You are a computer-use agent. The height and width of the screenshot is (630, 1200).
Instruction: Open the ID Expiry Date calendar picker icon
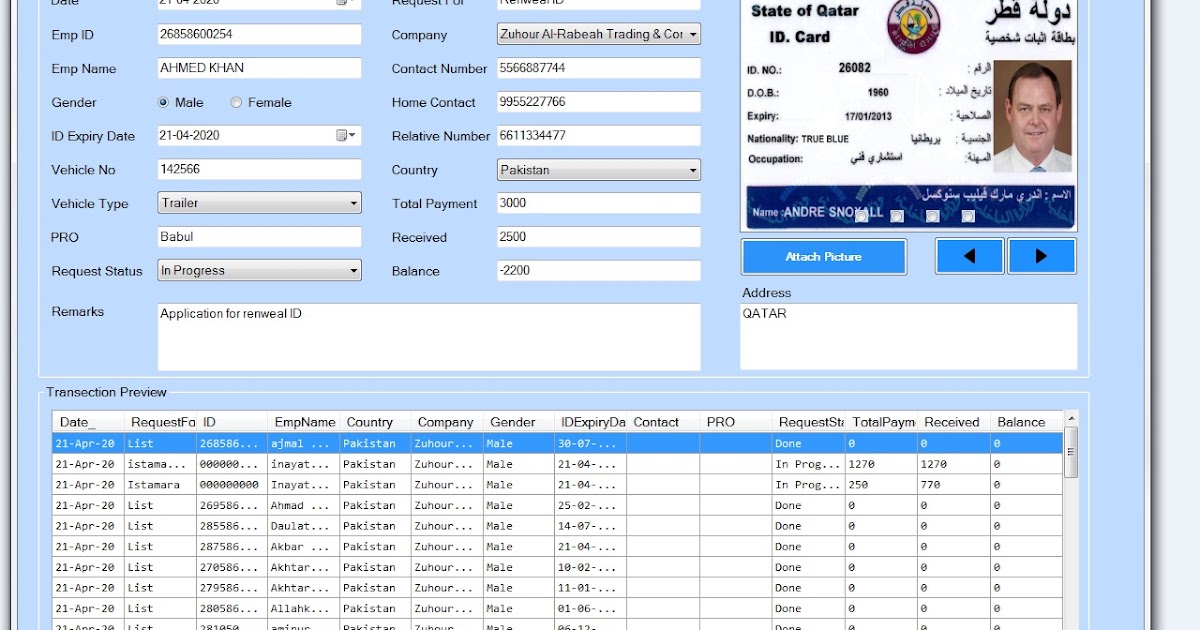pos(340,135)
